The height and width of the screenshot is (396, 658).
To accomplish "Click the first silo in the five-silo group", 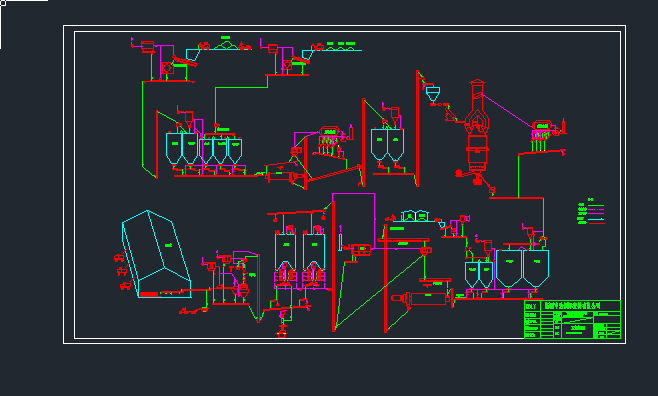I will pos(174,148).
